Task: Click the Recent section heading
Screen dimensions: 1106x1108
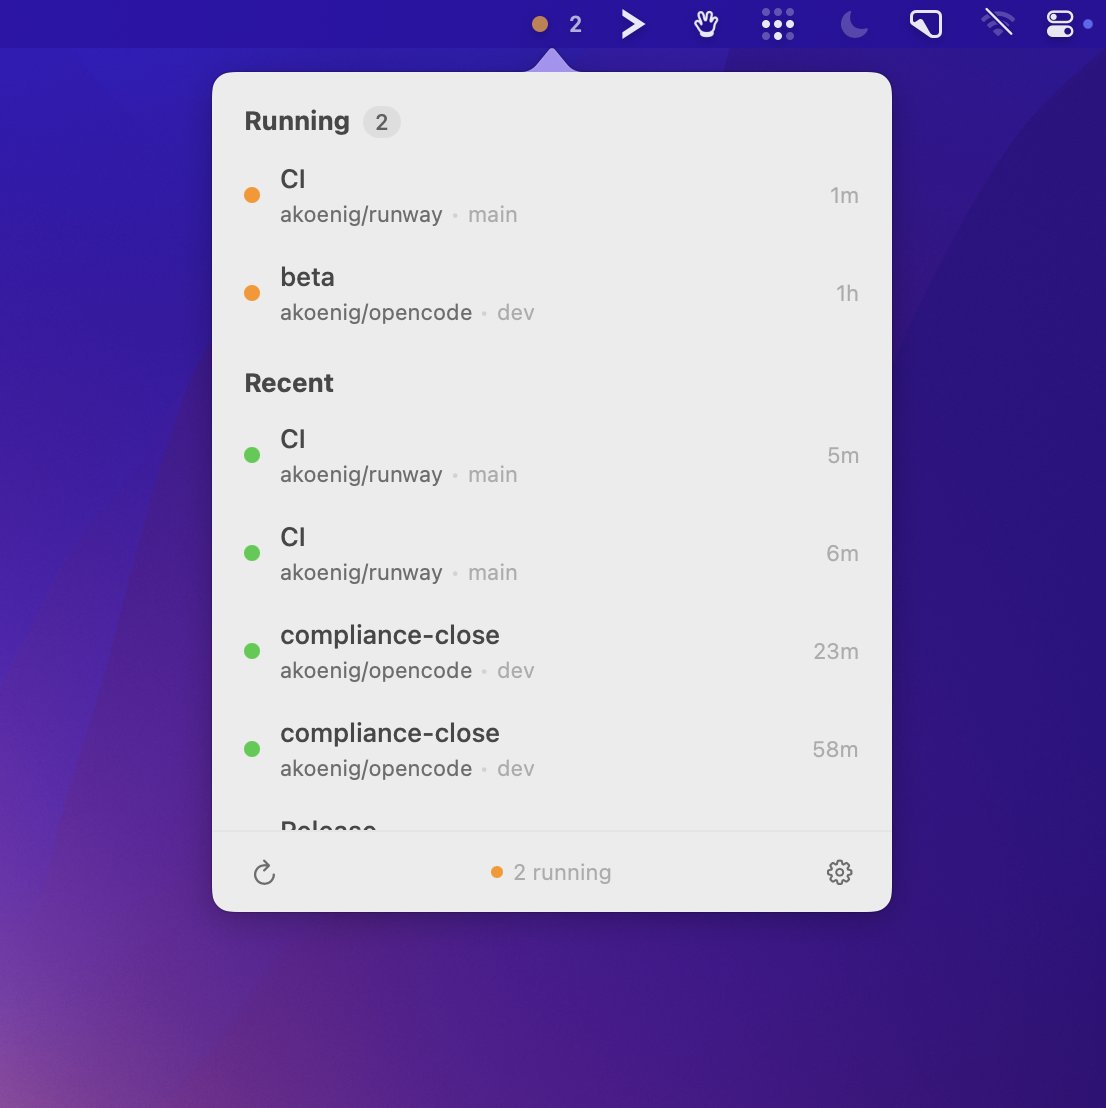Action: pos(289,383)
